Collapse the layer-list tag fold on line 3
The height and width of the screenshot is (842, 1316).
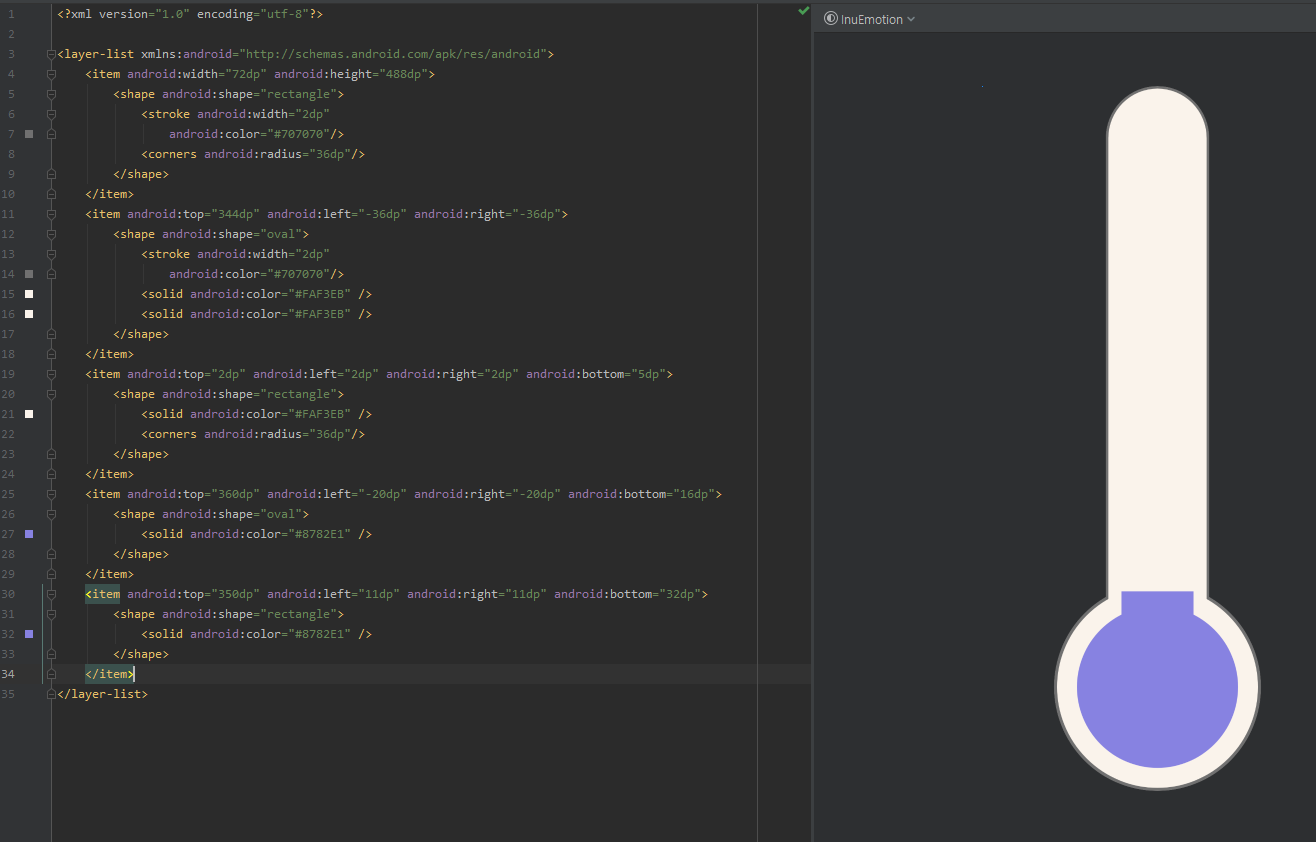(x=51, y=54)
